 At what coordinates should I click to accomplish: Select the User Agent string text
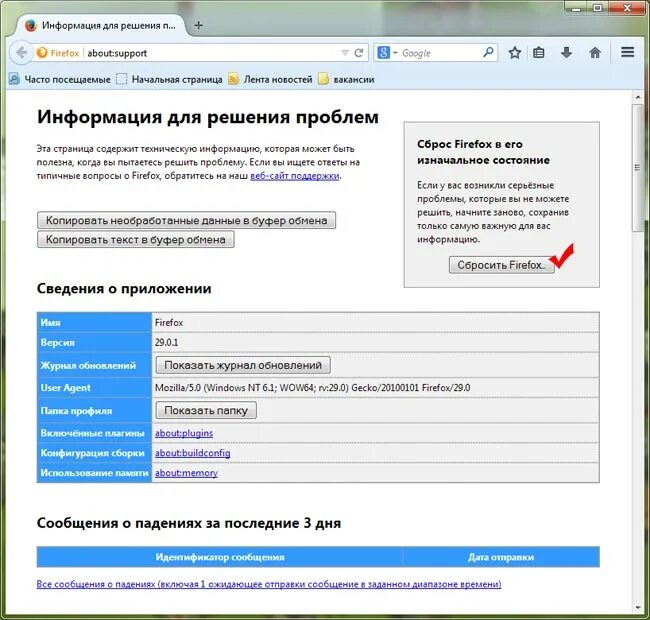pyautogui.click(x=313, y=388)
